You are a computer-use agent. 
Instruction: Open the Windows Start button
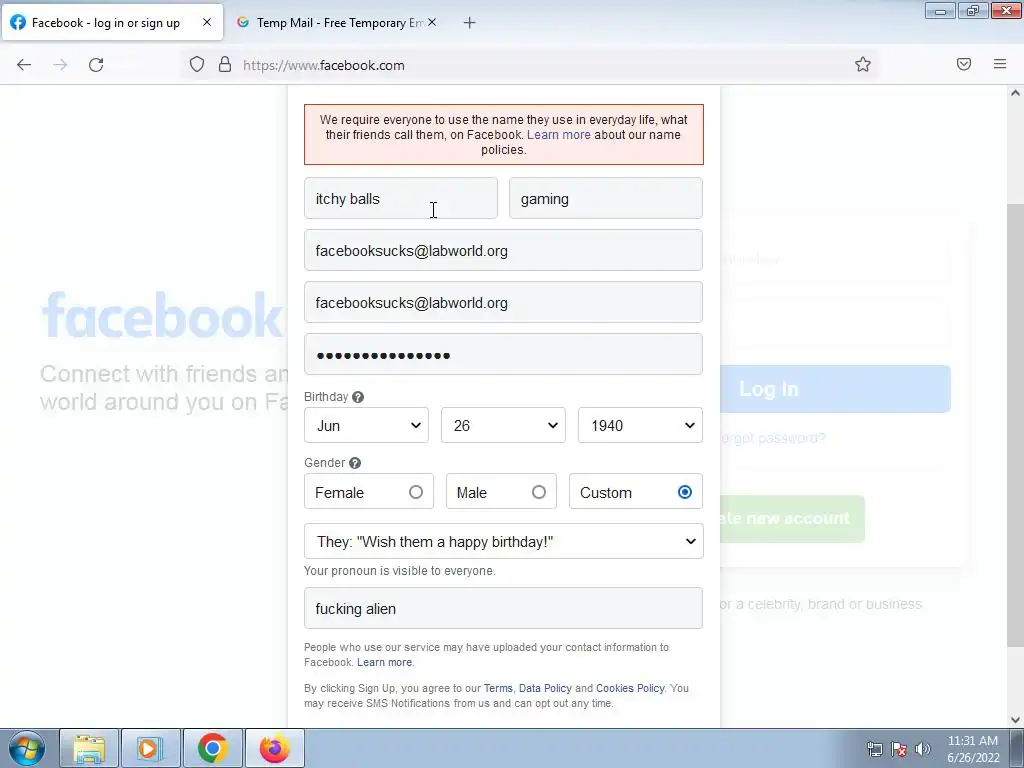pyautogui.click(x=27, y=748)
